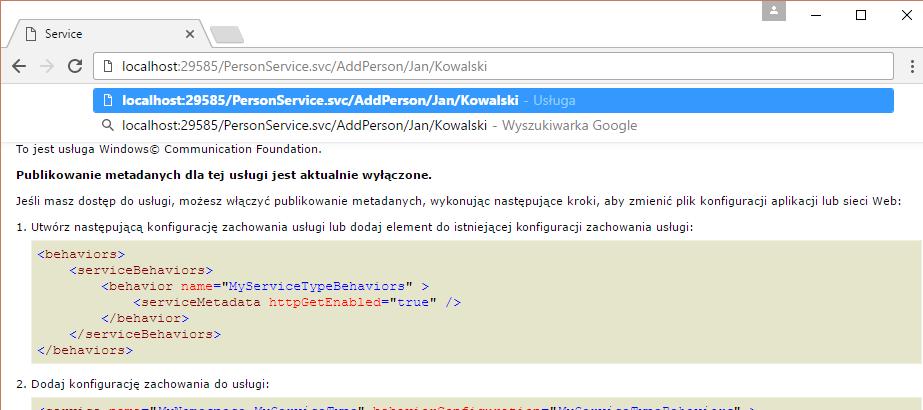Click the page icon in the address bar
The image size is (923, 410).
(108, 66)
